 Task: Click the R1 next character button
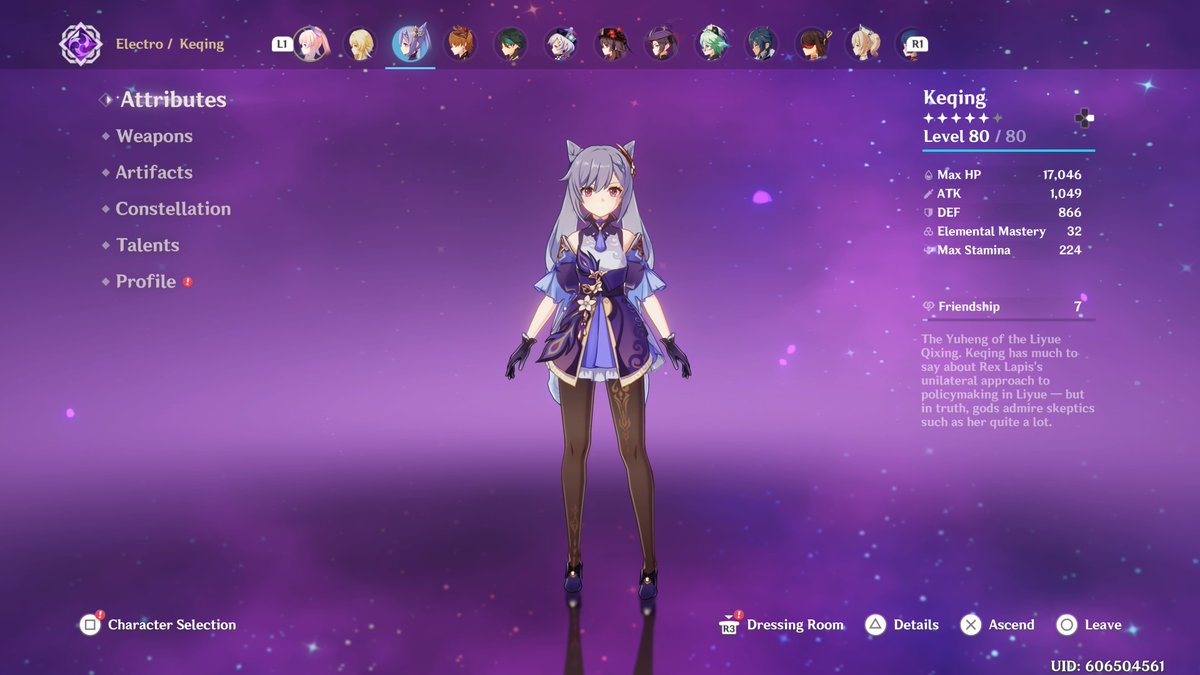pos(916,44)
